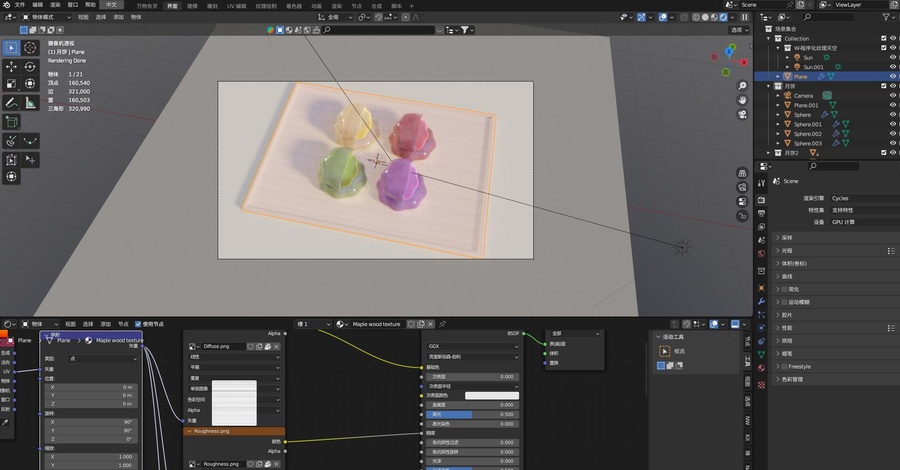
Task: Activate the Cursor tool in the viewport toolbar
Action: click(x=30, y=48)
